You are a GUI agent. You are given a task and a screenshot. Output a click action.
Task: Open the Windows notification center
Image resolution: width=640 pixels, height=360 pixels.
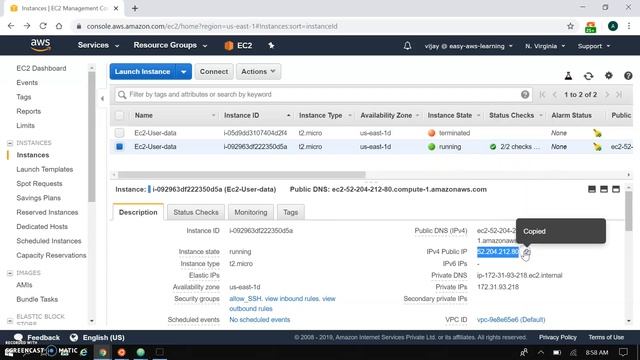tap(623, 352)
